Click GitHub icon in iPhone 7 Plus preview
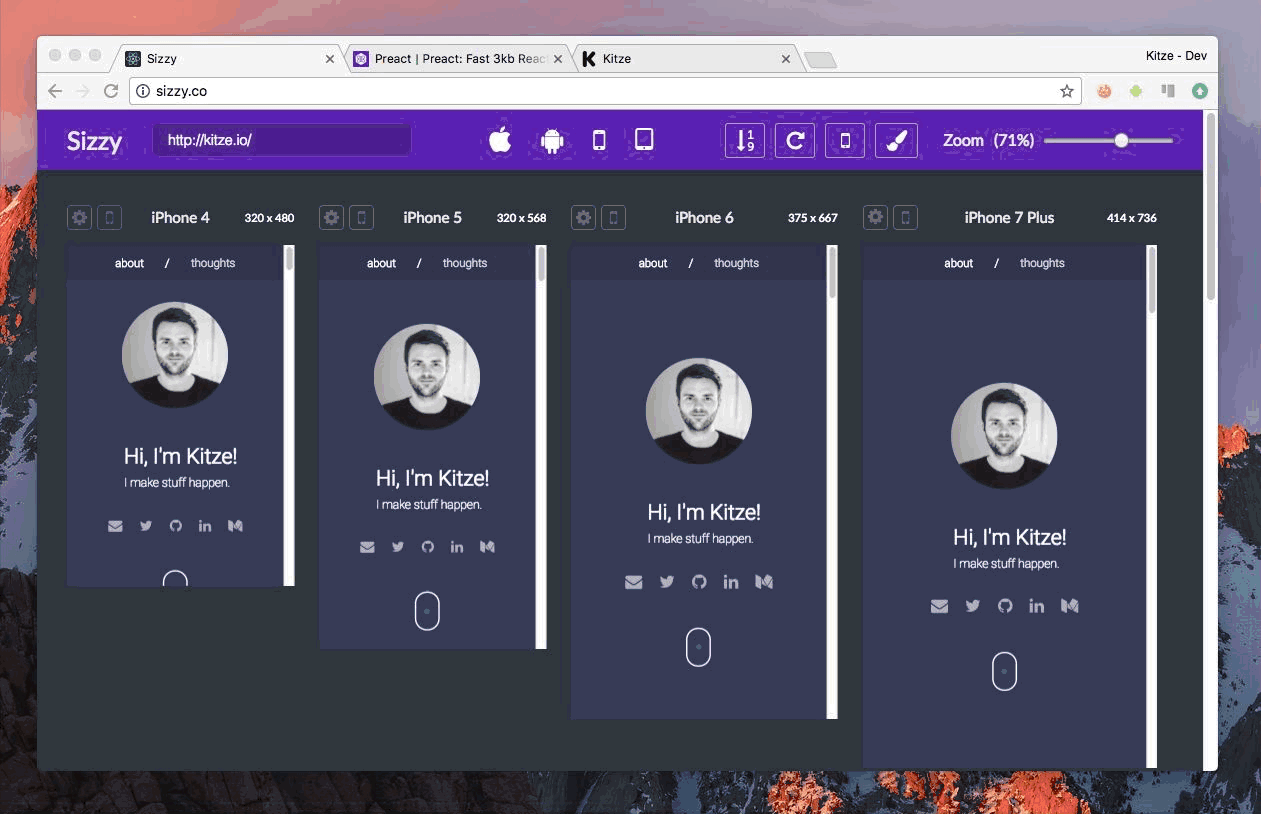Image resolution: width=1261 pixels, height=814 pixels. (x=1005, y=606)
